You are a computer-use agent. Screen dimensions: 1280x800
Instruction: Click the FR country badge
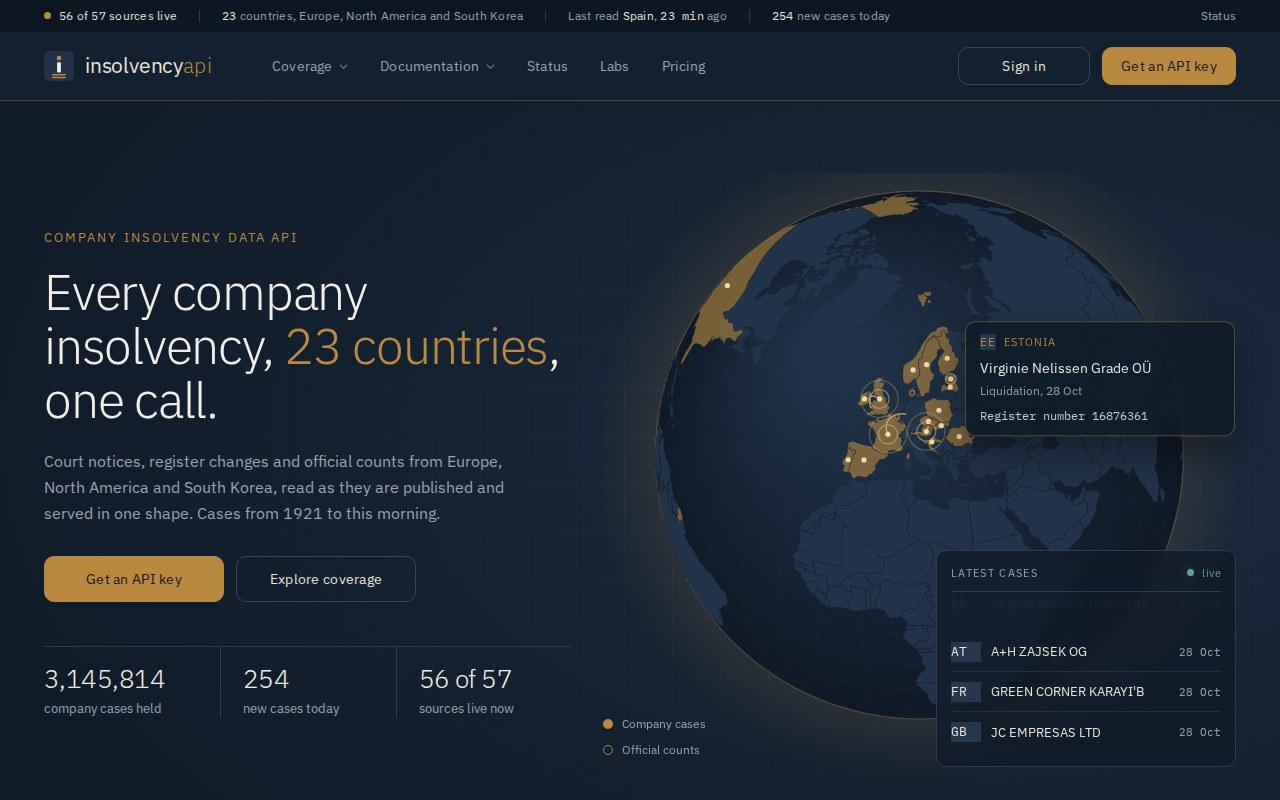coord(966,692)
